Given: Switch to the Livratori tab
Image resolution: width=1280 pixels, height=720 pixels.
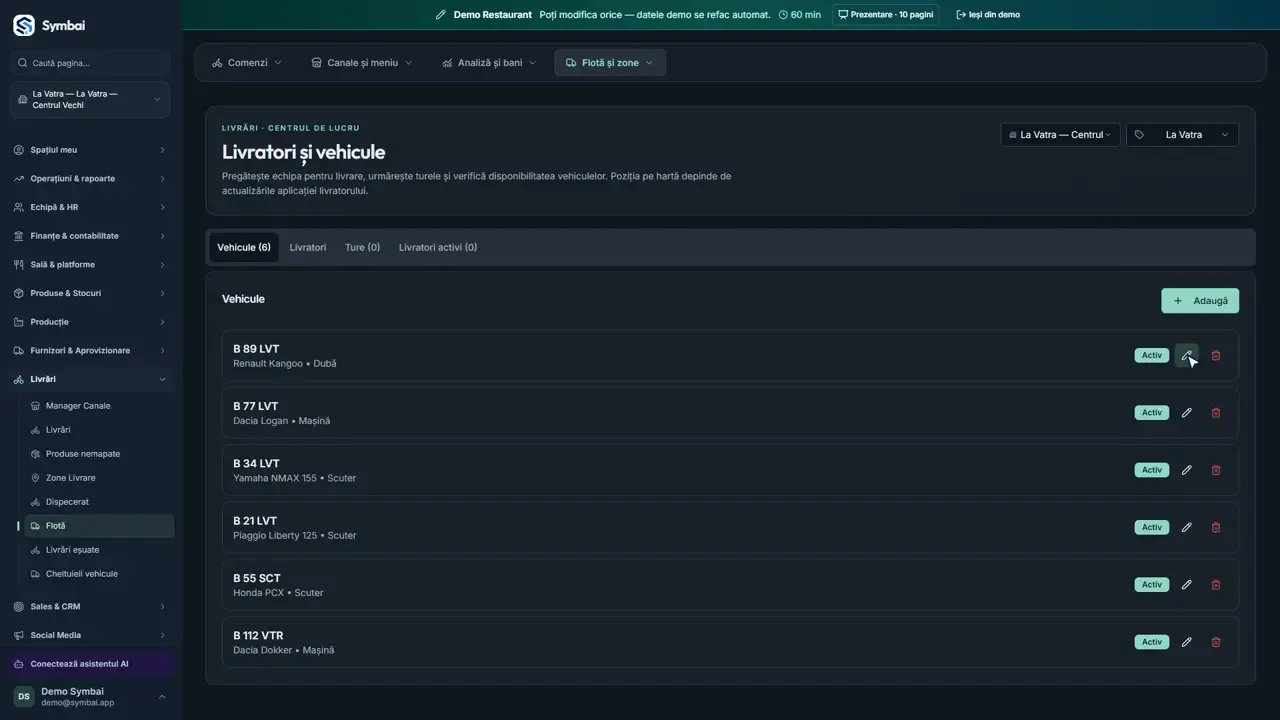Looking at the screenshot, I should [308, 247].
